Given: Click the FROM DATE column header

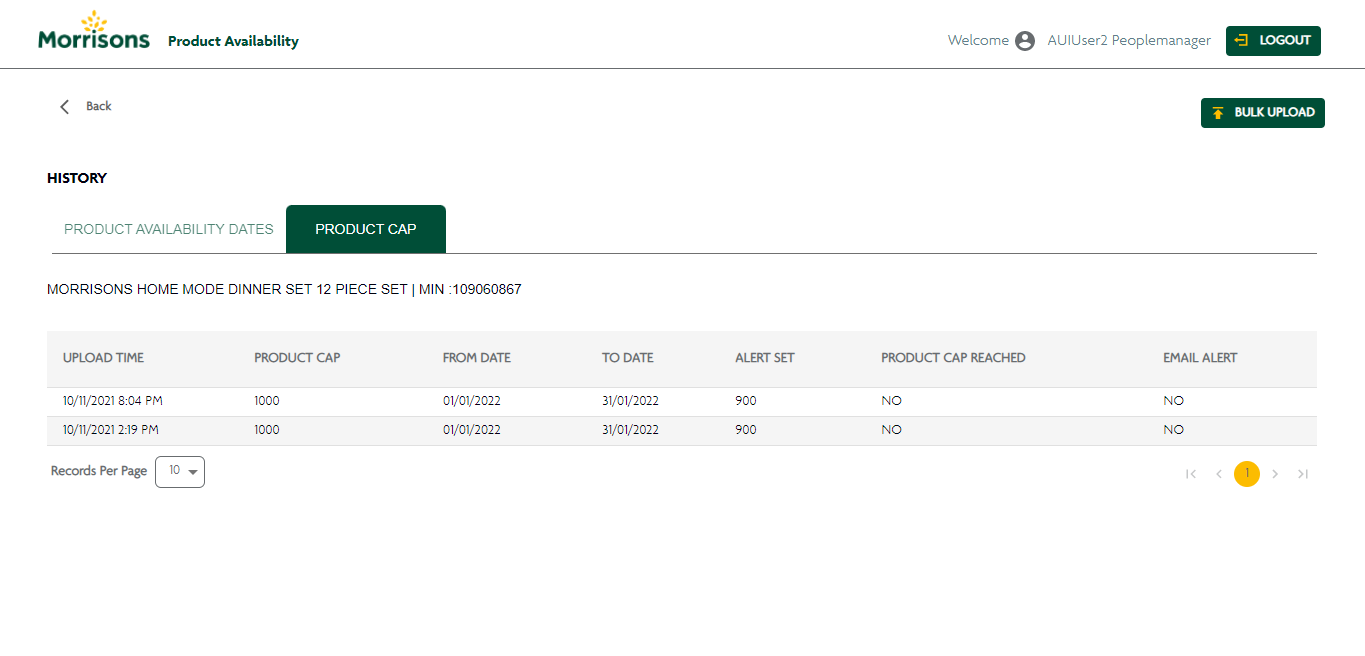Looking at the screenshot, I should pyautogui.click(x=477, y=358).
